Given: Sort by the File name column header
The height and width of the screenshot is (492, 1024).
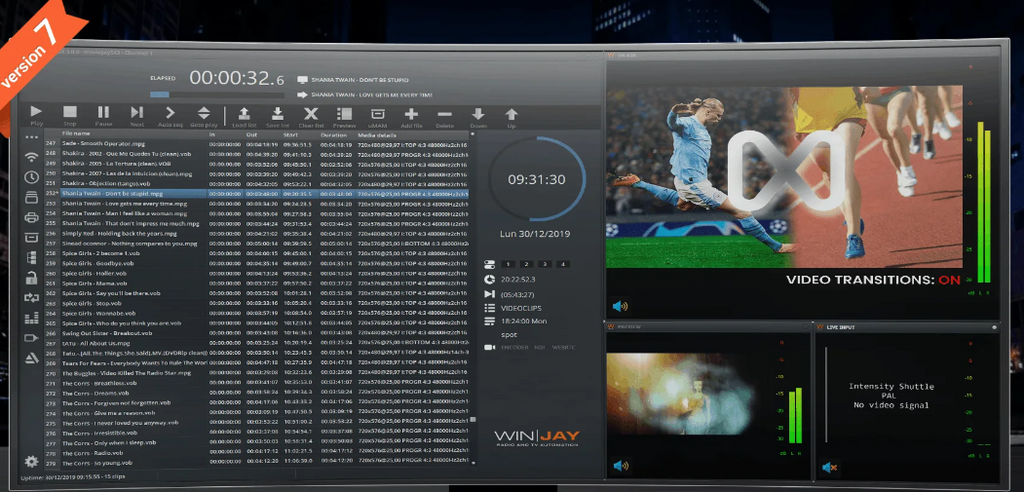Looking at the screenshot, I should pos(76,133).
